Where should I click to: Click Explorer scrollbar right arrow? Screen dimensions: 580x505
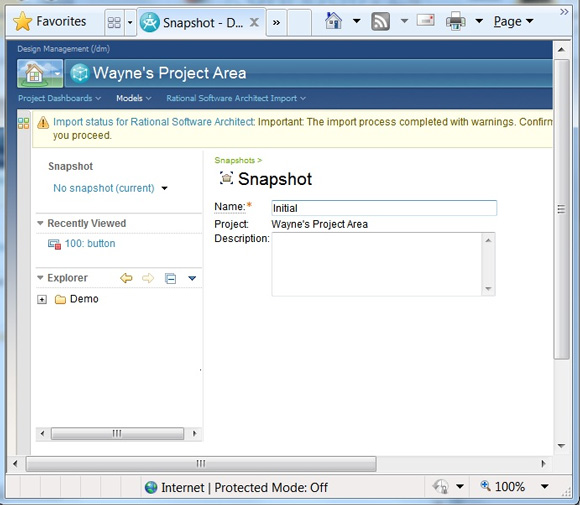pos(195,433)
